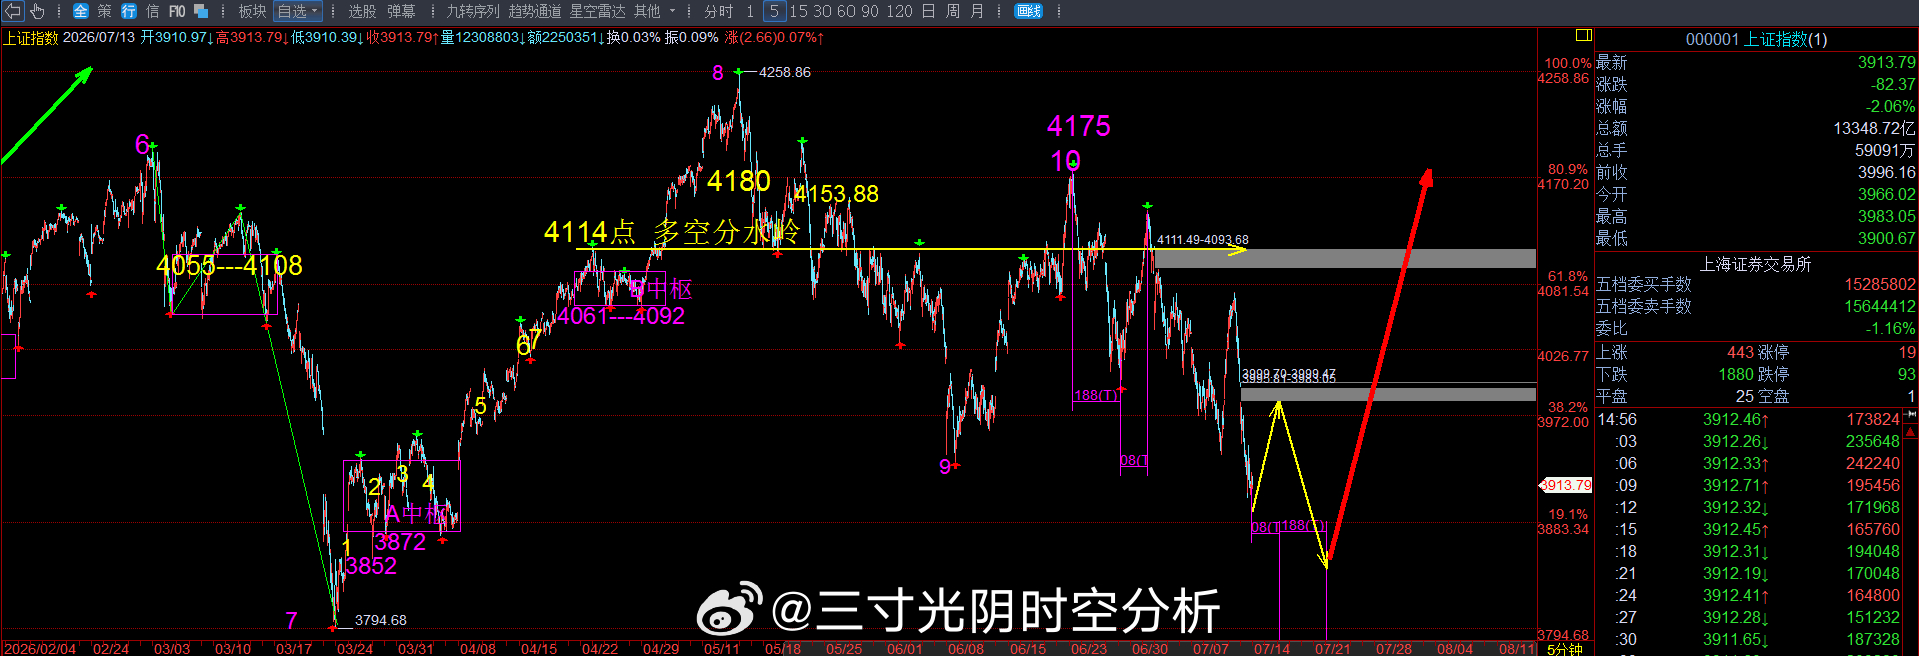Screen dimensions: 1919x656
Task: Click the 最新 value 3913.79
Action: click(x=1887, y=62)
